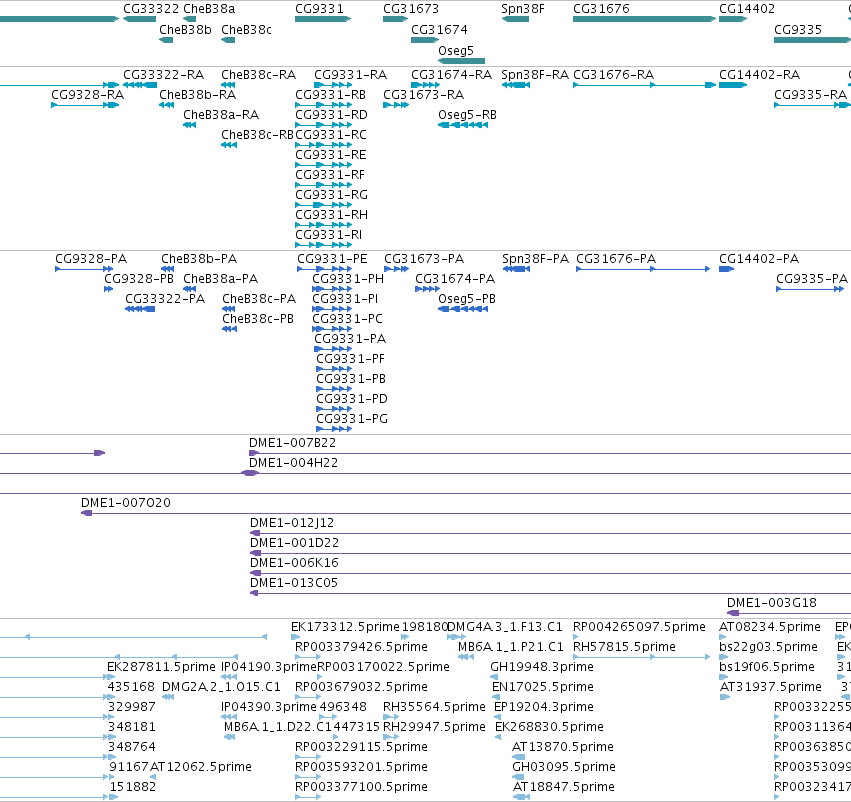This screenshot has width=851, height=802.
Task: Click BAC clone DME1-003G18
Action: click(772, 603)
